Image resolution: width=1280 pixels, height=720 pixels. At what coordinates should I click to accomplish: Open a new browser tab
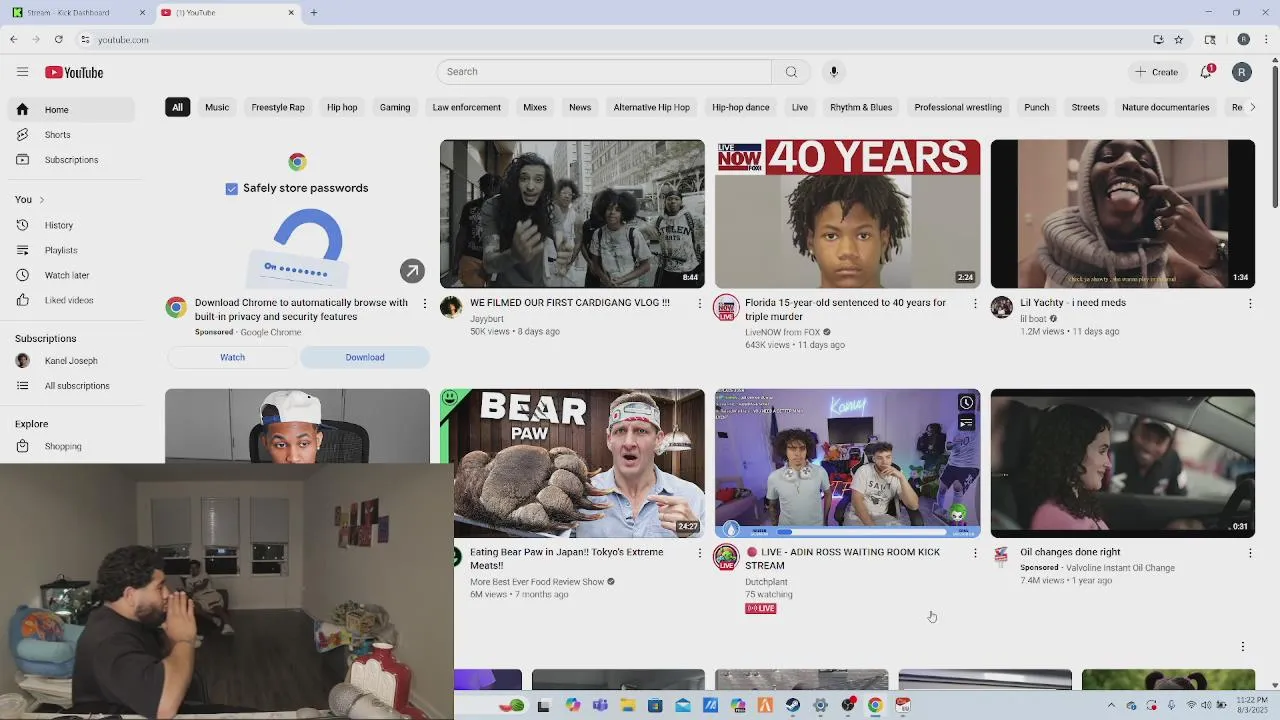[x=313, y=13]
